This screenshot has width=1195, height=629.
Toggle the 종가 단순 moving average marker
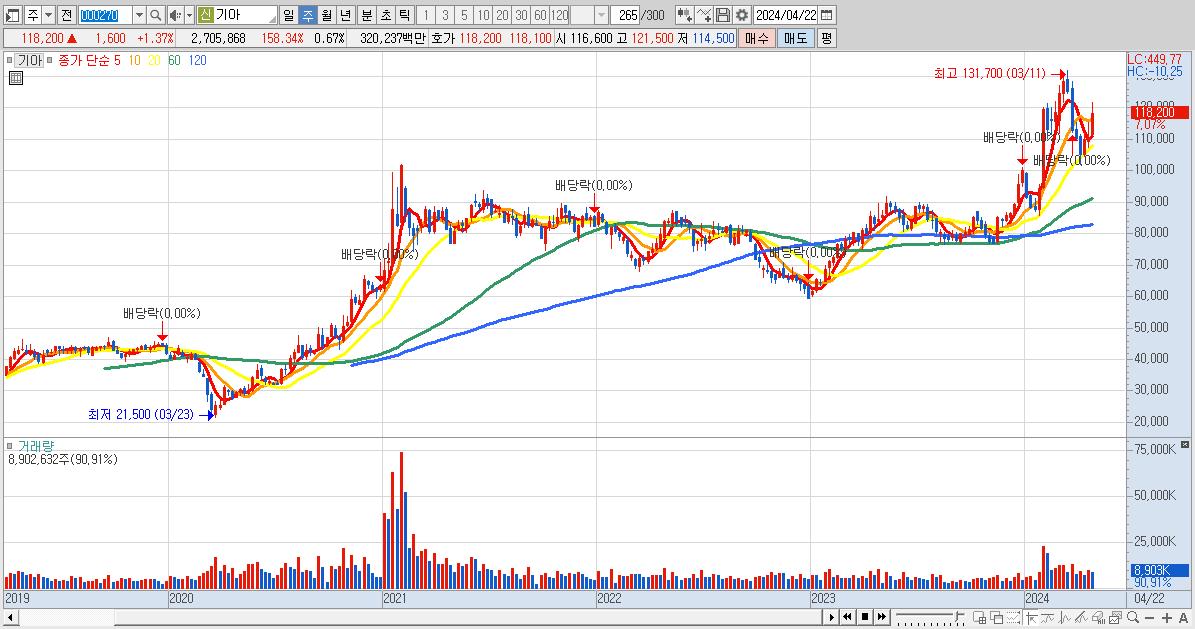51,60
